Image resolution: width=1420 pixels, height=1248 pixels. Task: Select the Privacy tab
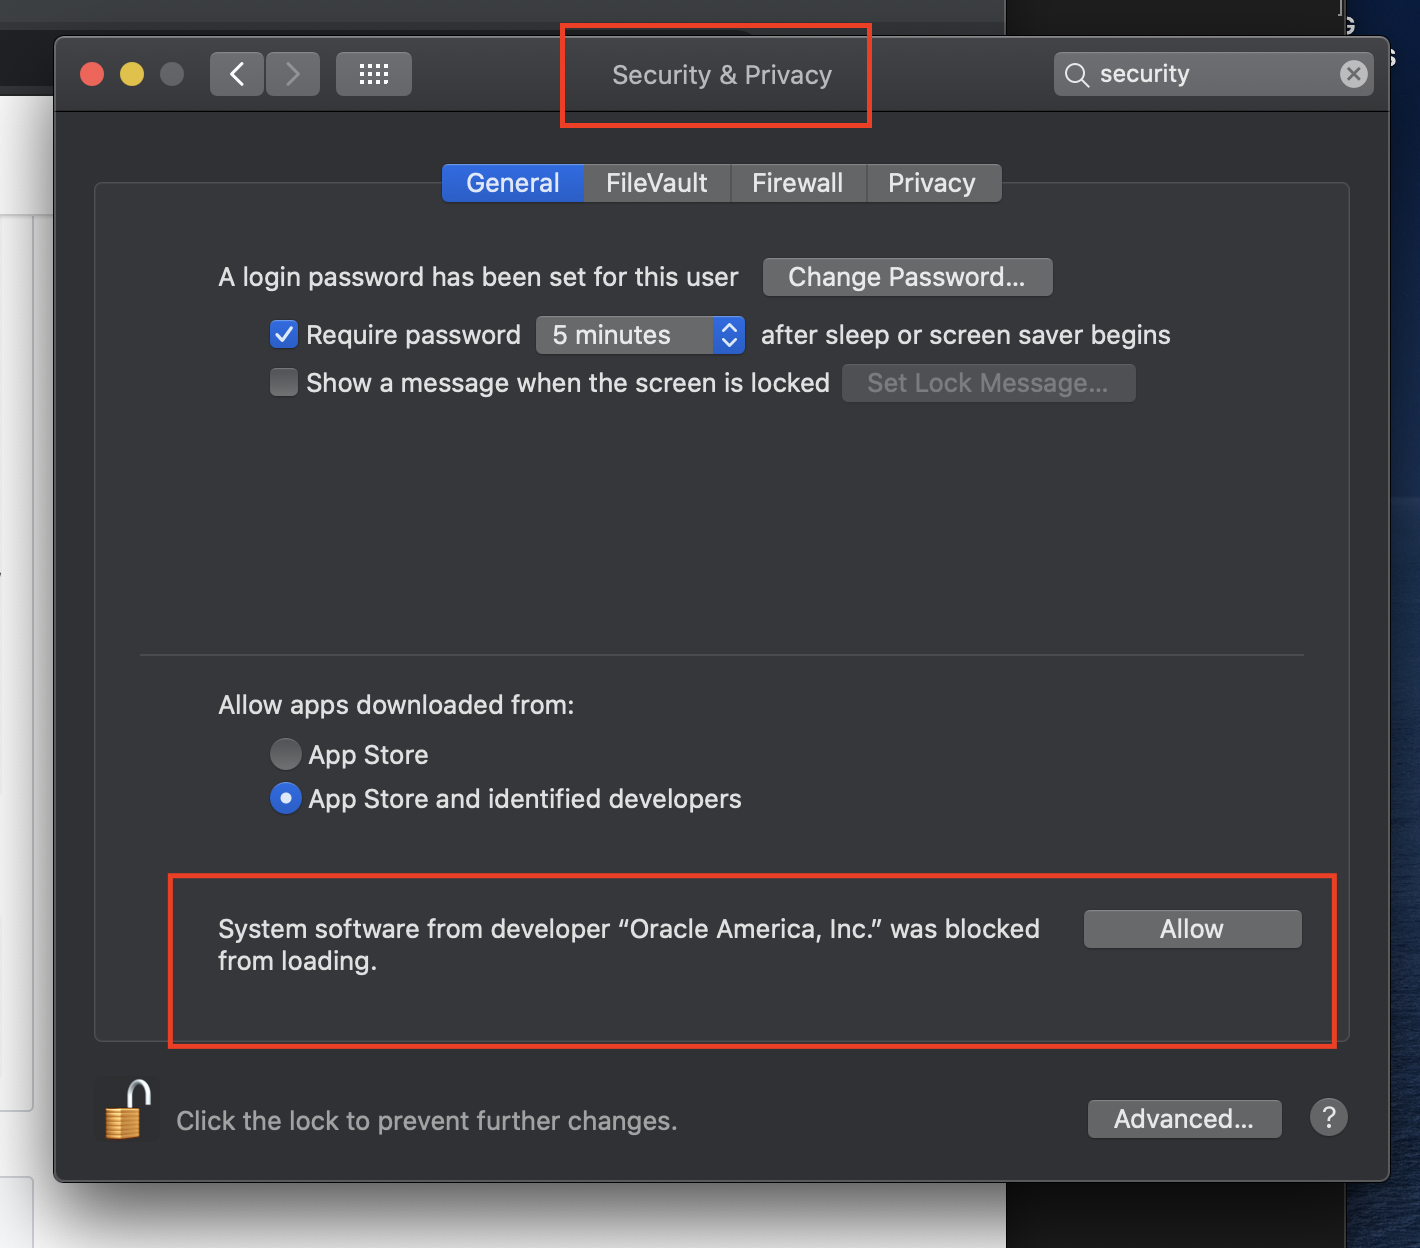click(931, 183)
